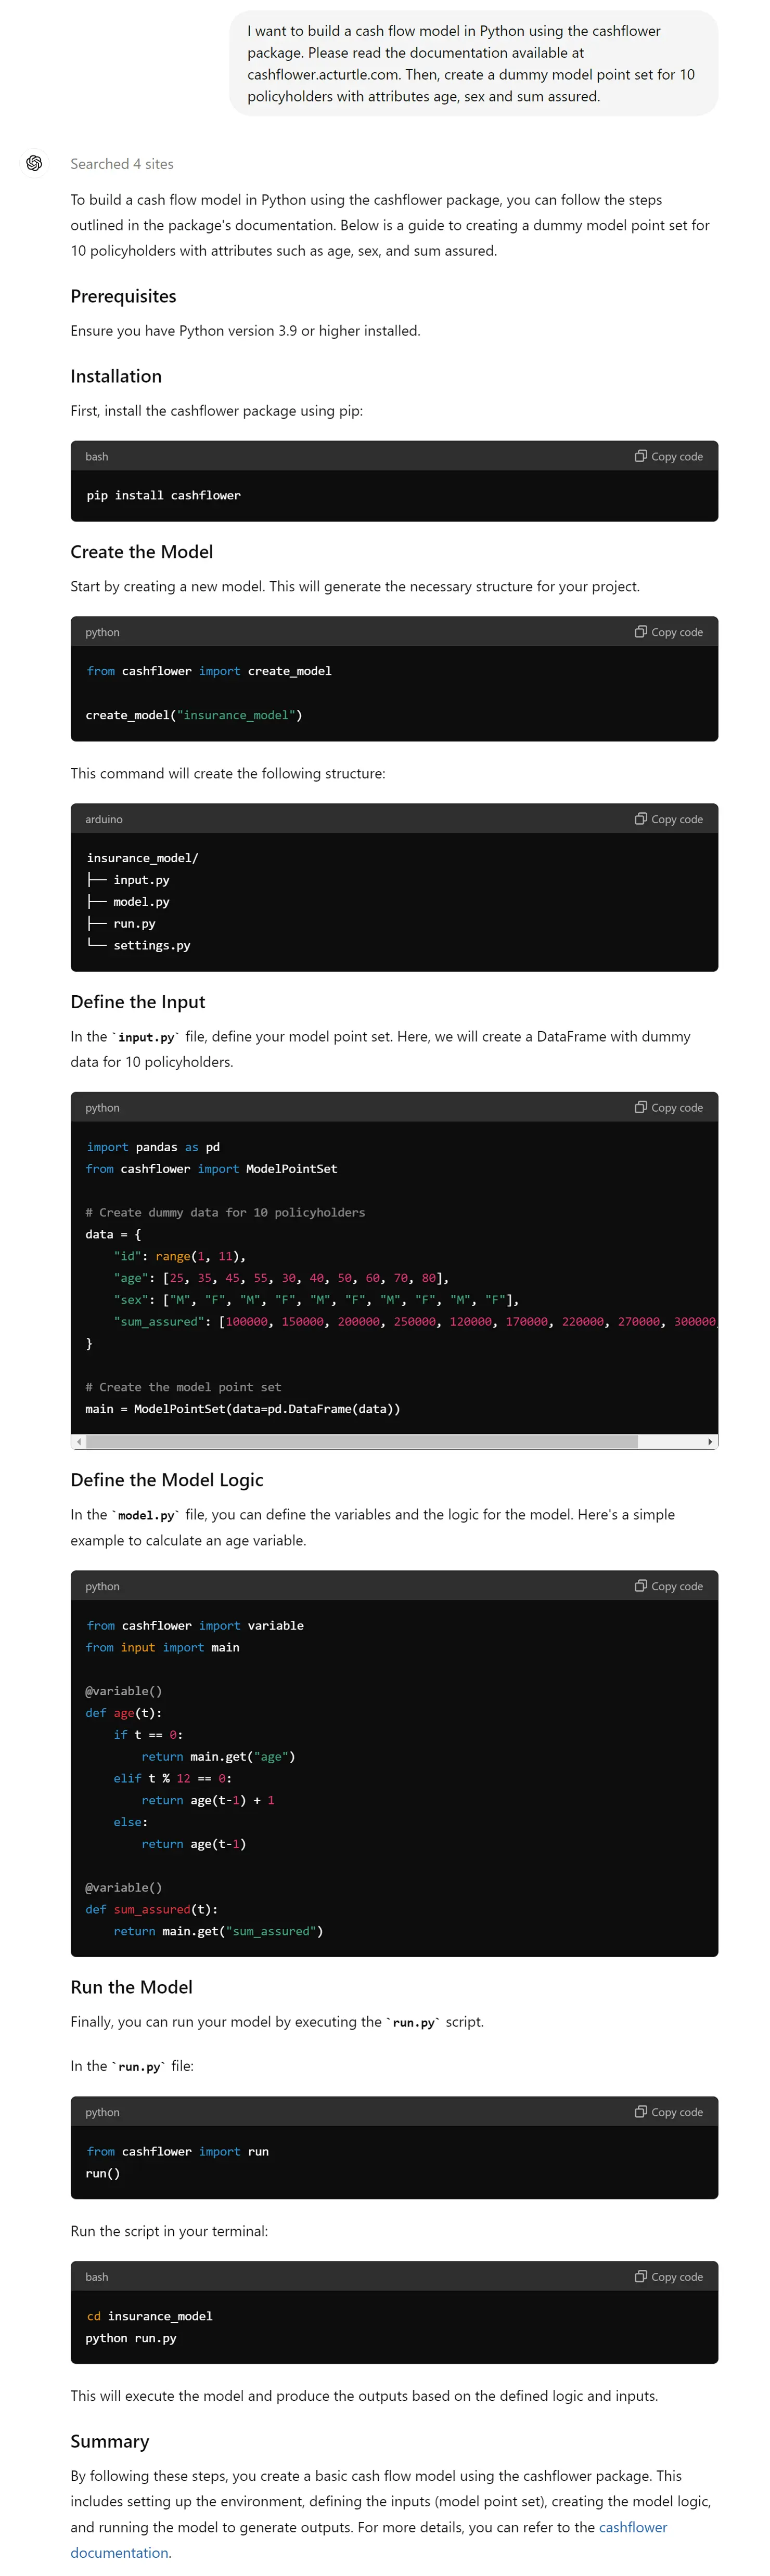Click the Run the Model heading
The image size is (770, 2576).
click(132, 1987)
